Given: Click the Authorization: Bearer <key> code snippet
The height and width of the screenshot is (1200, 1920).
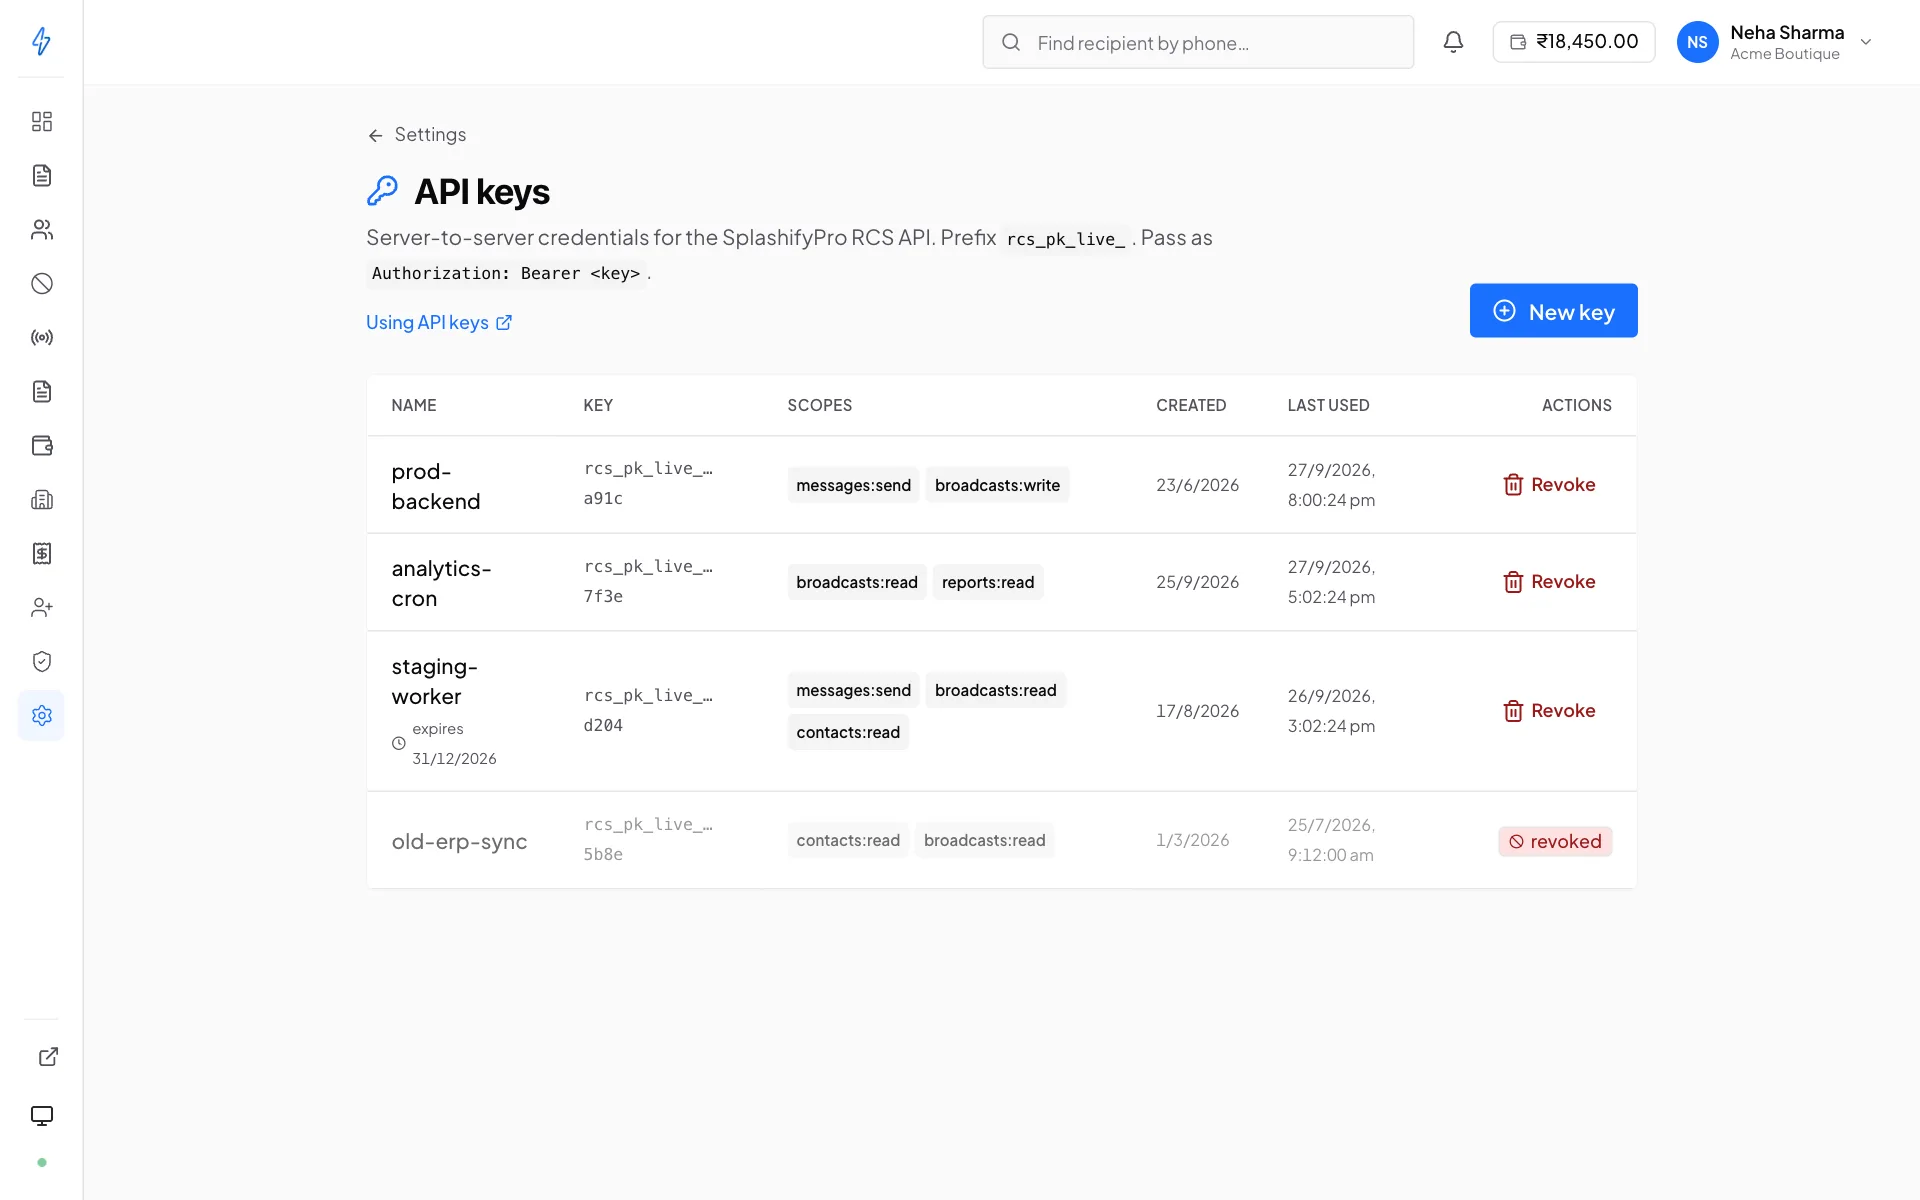Looking at the screenshot, I should pos(506,273).
